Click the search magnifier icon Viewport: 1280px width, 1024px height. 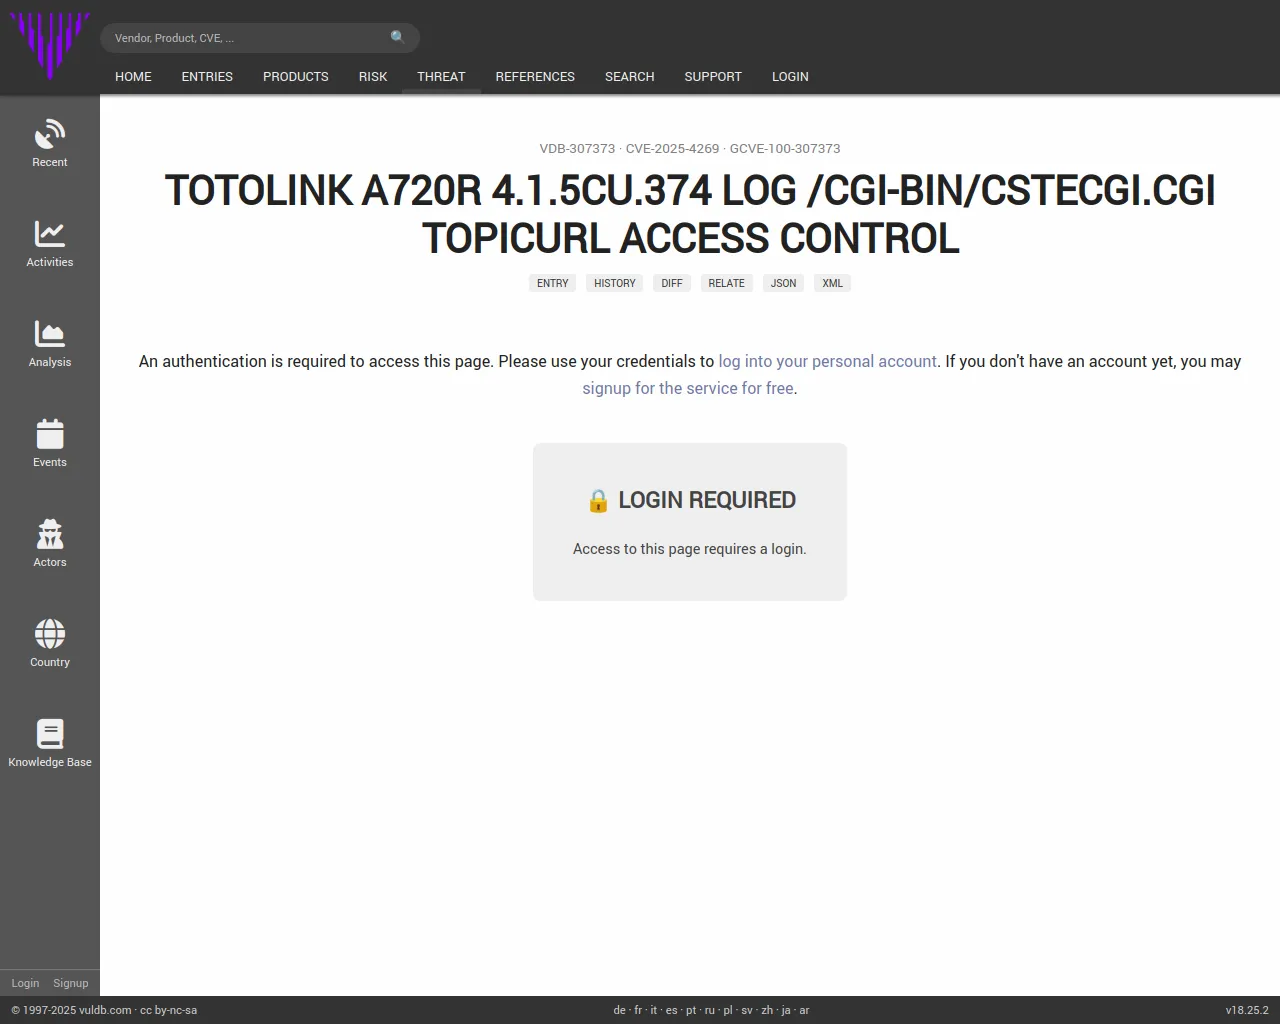(398, 37)
